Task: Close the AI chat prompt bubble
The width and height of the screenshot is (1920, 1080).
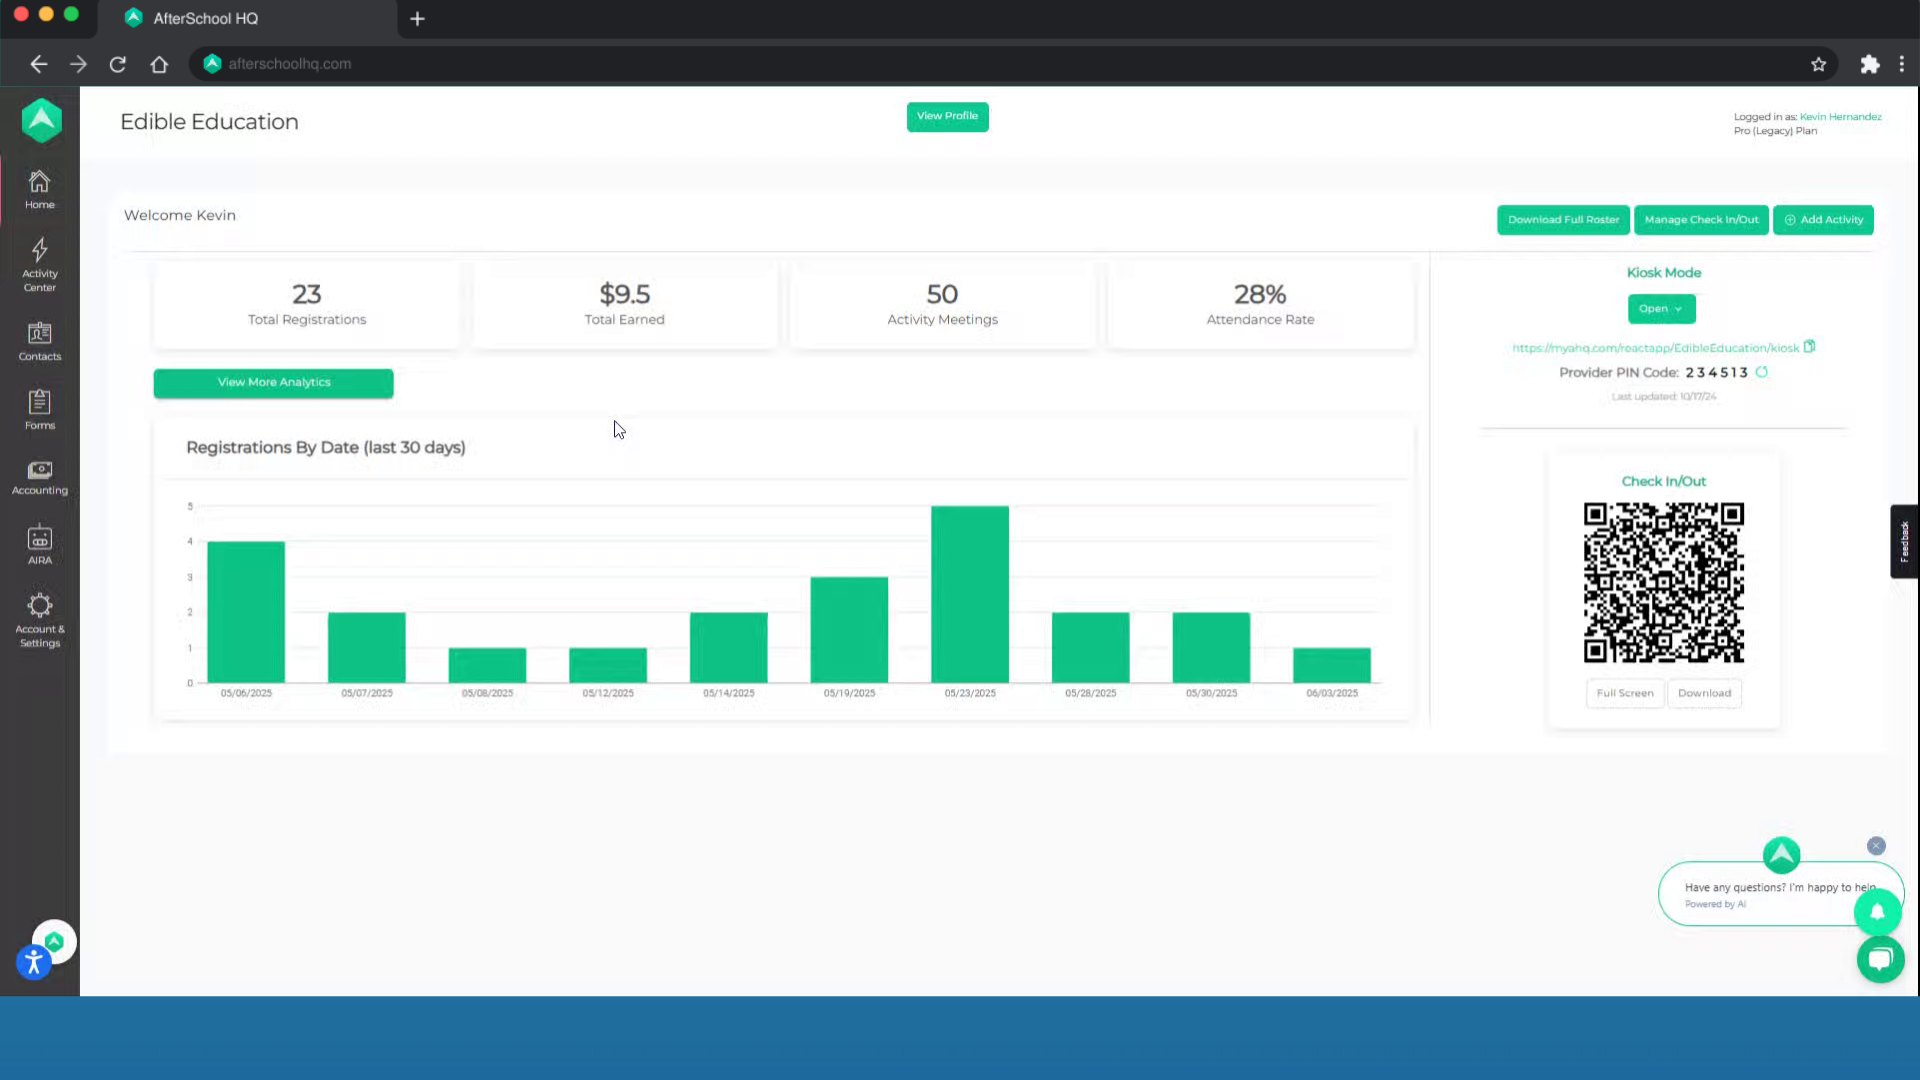Action: (1876, 846)
